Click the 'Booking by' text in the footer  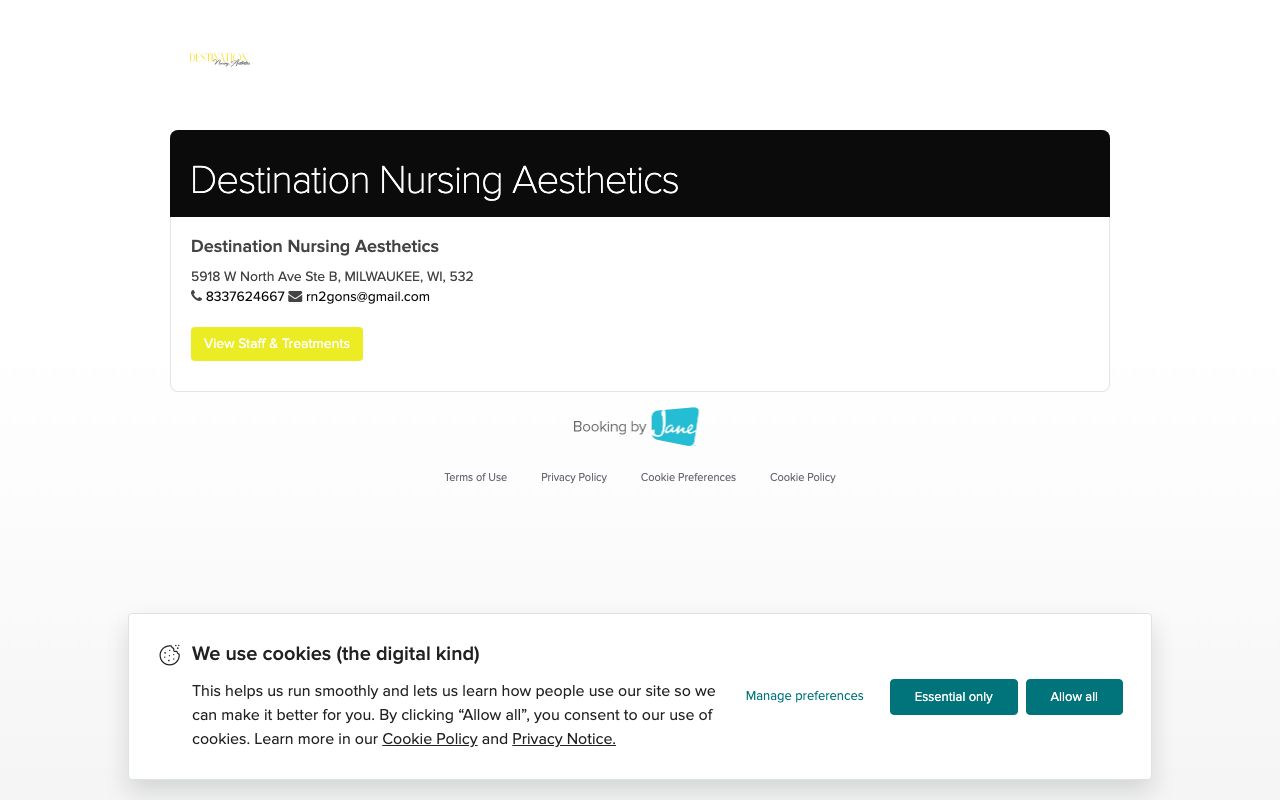[609, 427]
